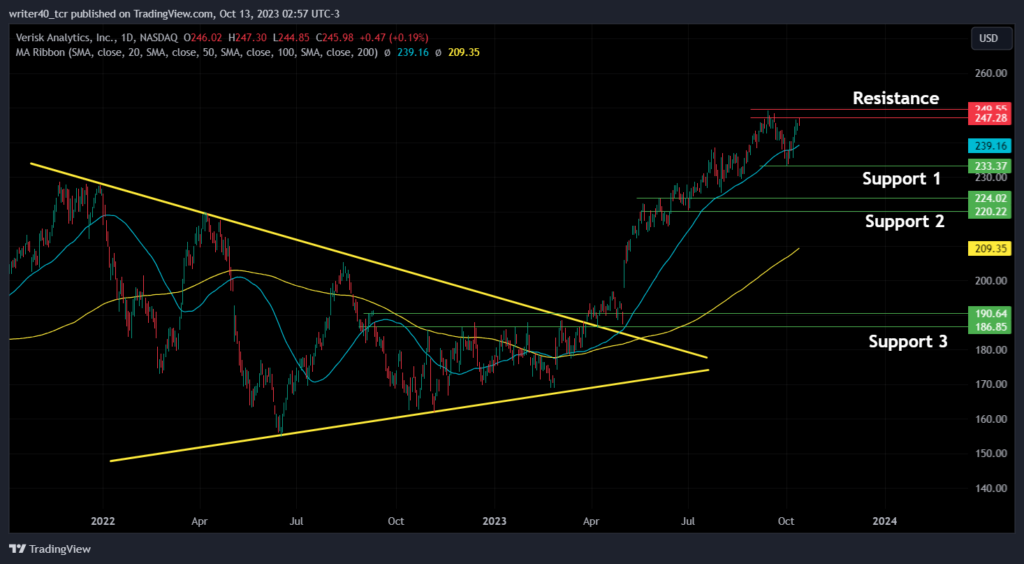Click the 2024 time axis label
This screenshot has width=1024, height=564.
click(885, 522)
